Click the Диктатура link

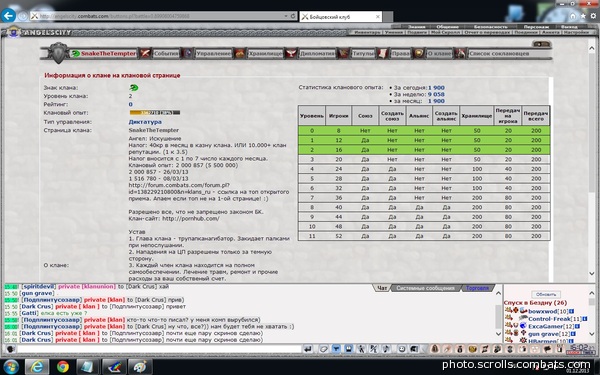point(145,122)
